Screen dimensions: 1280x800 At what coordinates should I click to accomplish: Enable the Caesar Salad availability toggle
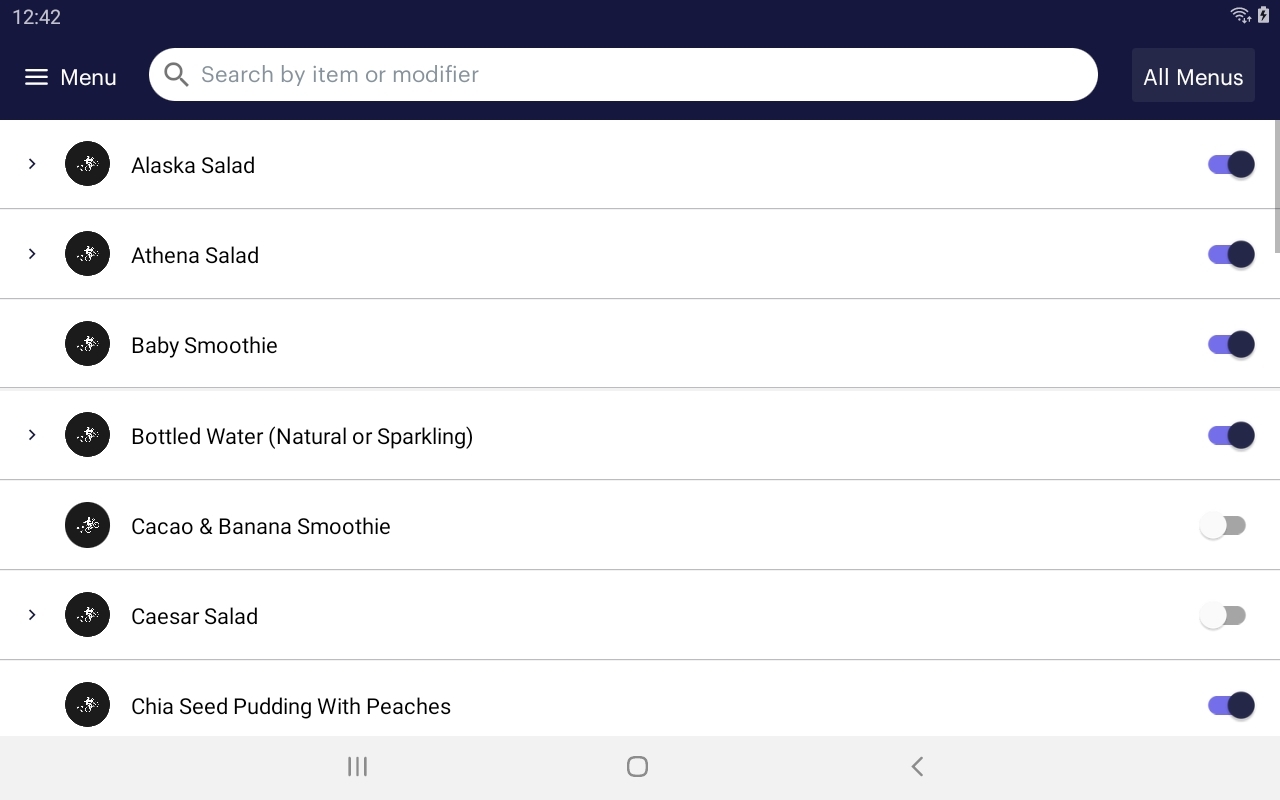(x=1223, y=615)
